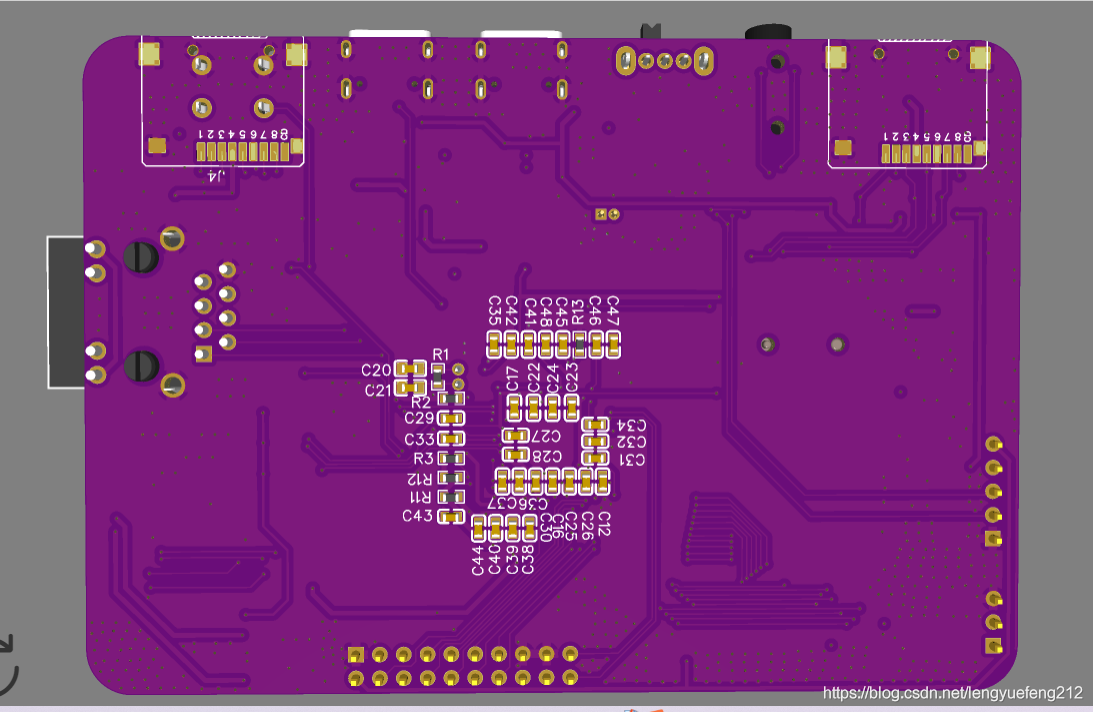Select the J4 connector designator
Screen dimensions: 1093x712
(216, 175)
